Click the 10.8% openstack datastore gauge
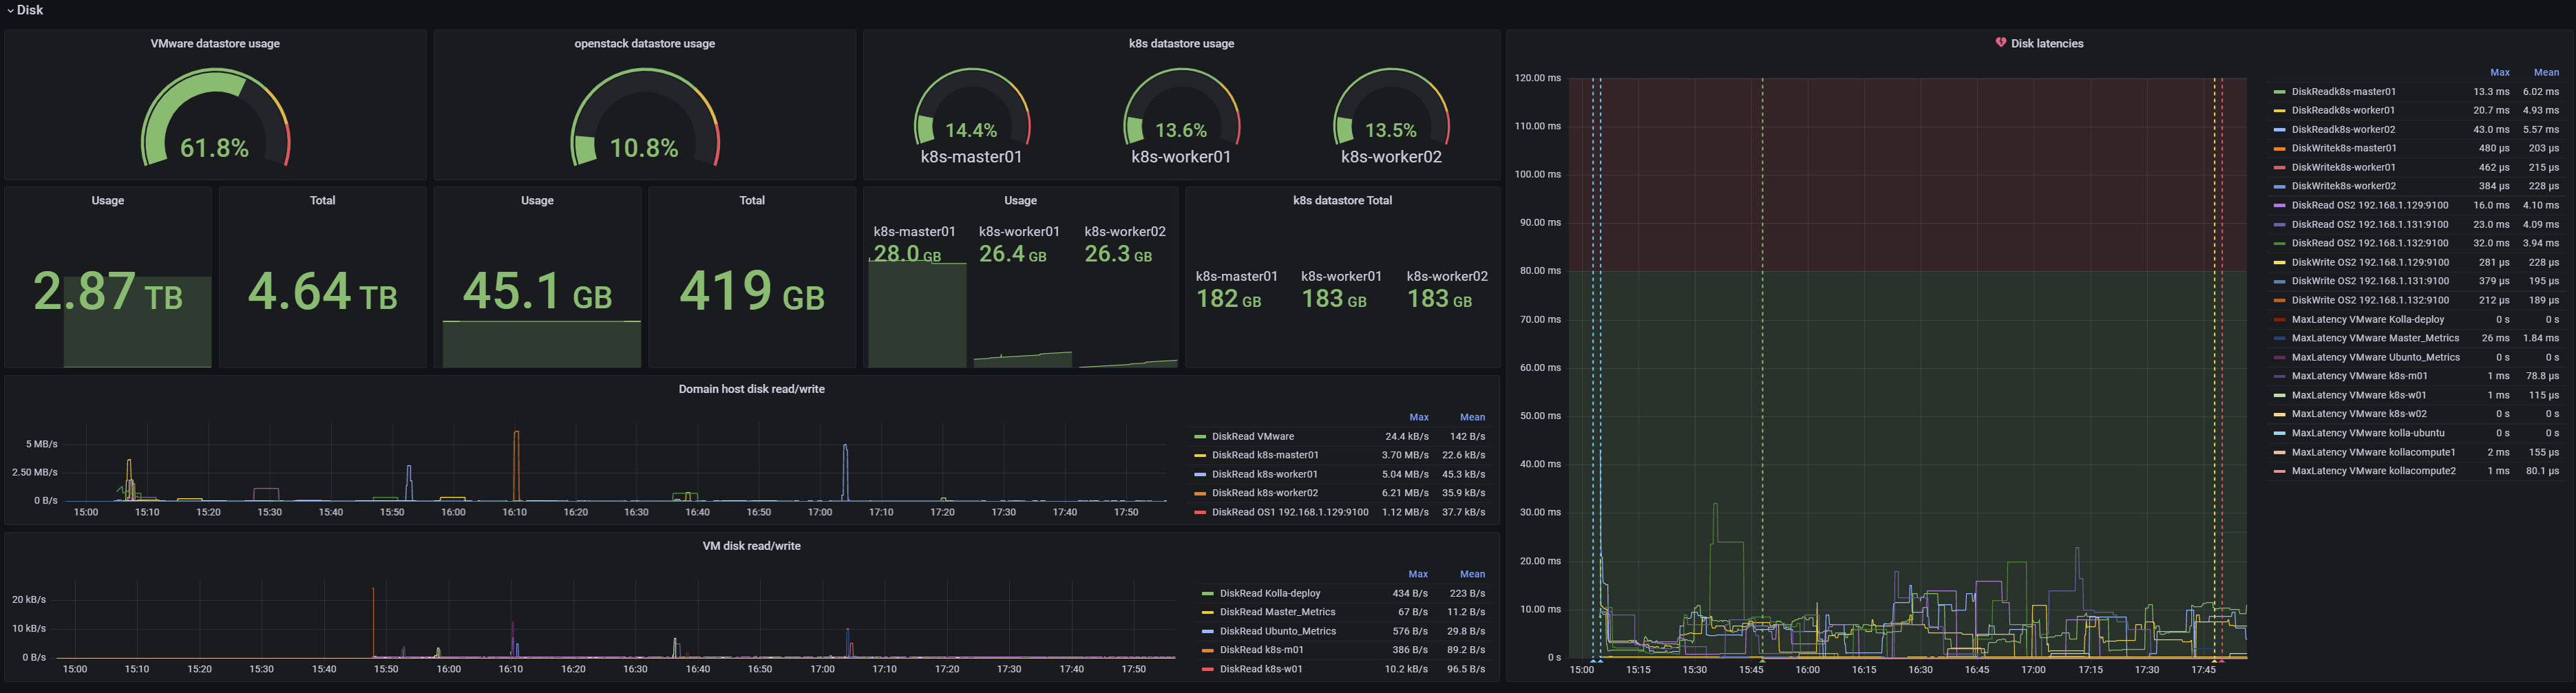 645,118
